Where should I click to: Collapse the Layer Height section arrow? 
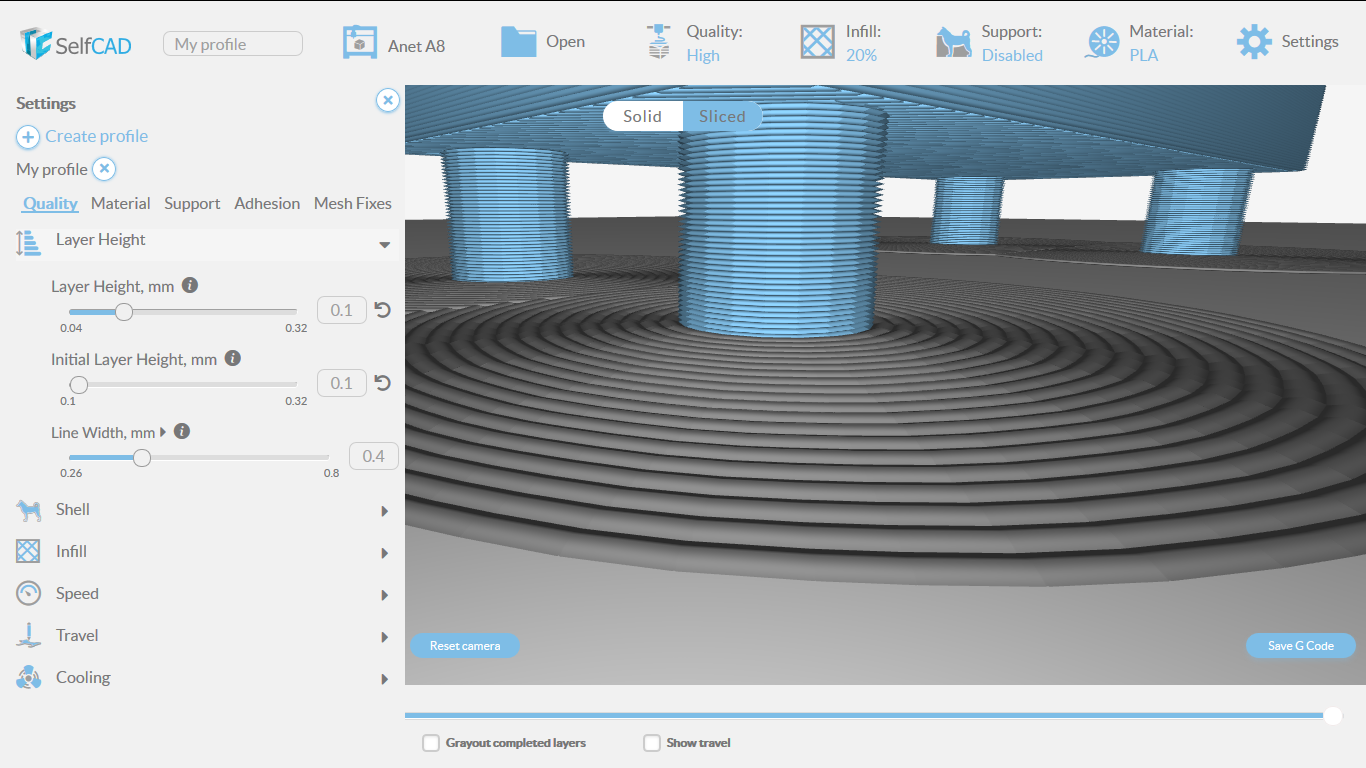tap(385, 245)
